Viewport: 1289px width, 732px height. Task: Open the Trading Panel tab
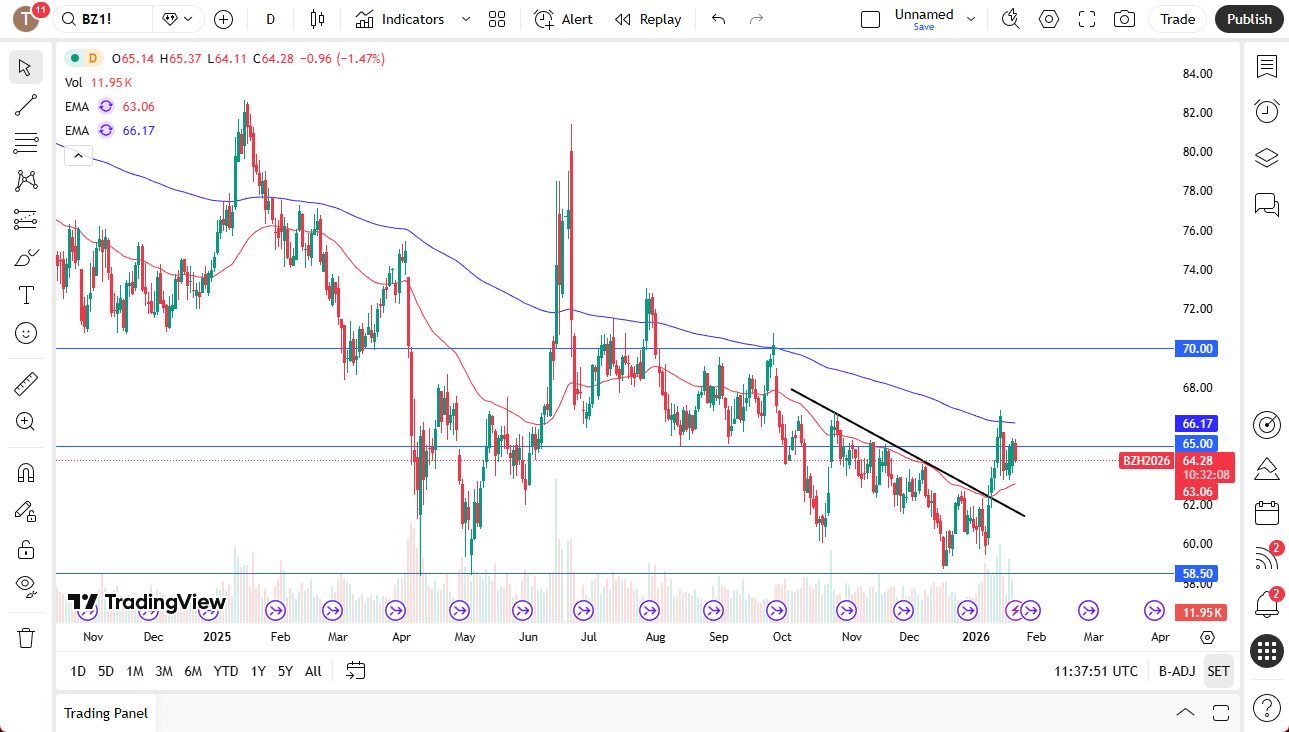pos(106,713)
